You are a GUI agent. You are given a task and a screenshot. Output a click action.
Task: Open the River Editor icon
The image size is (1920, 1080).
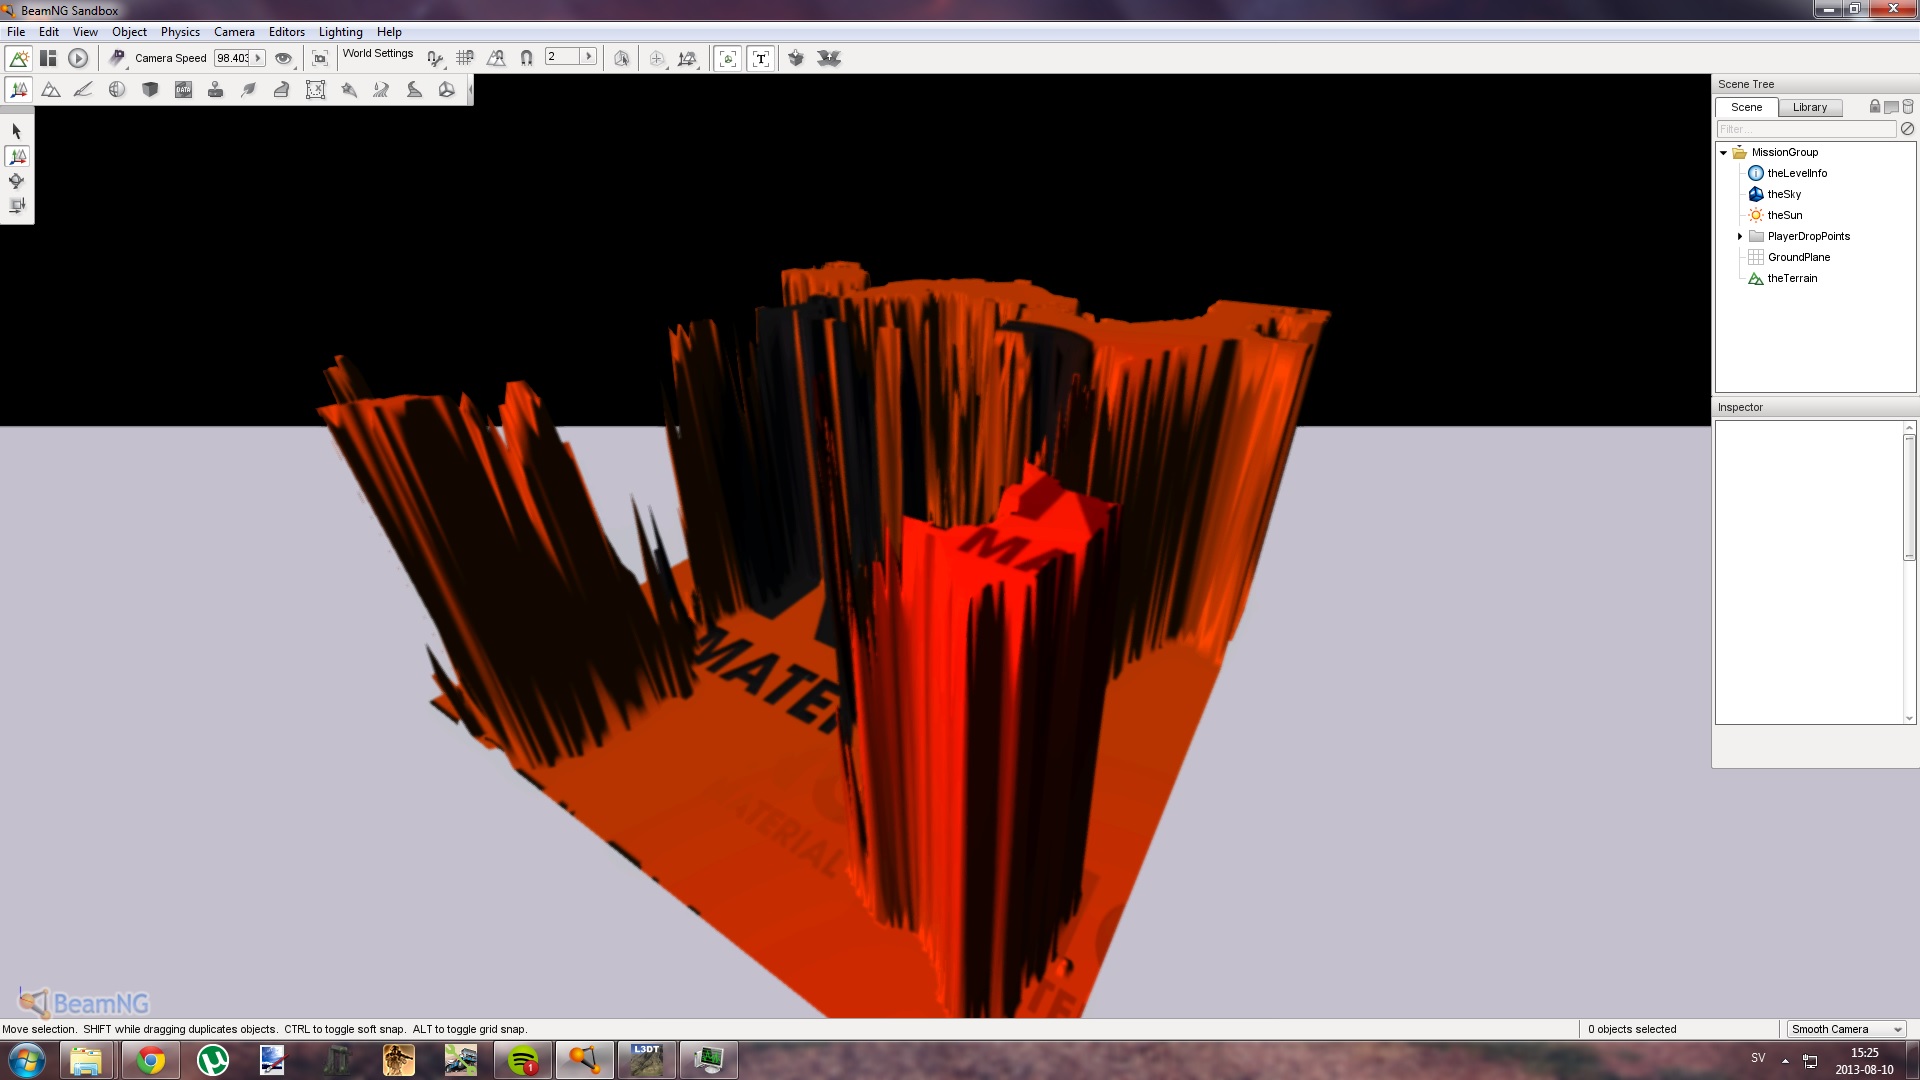tap(381, 90)
